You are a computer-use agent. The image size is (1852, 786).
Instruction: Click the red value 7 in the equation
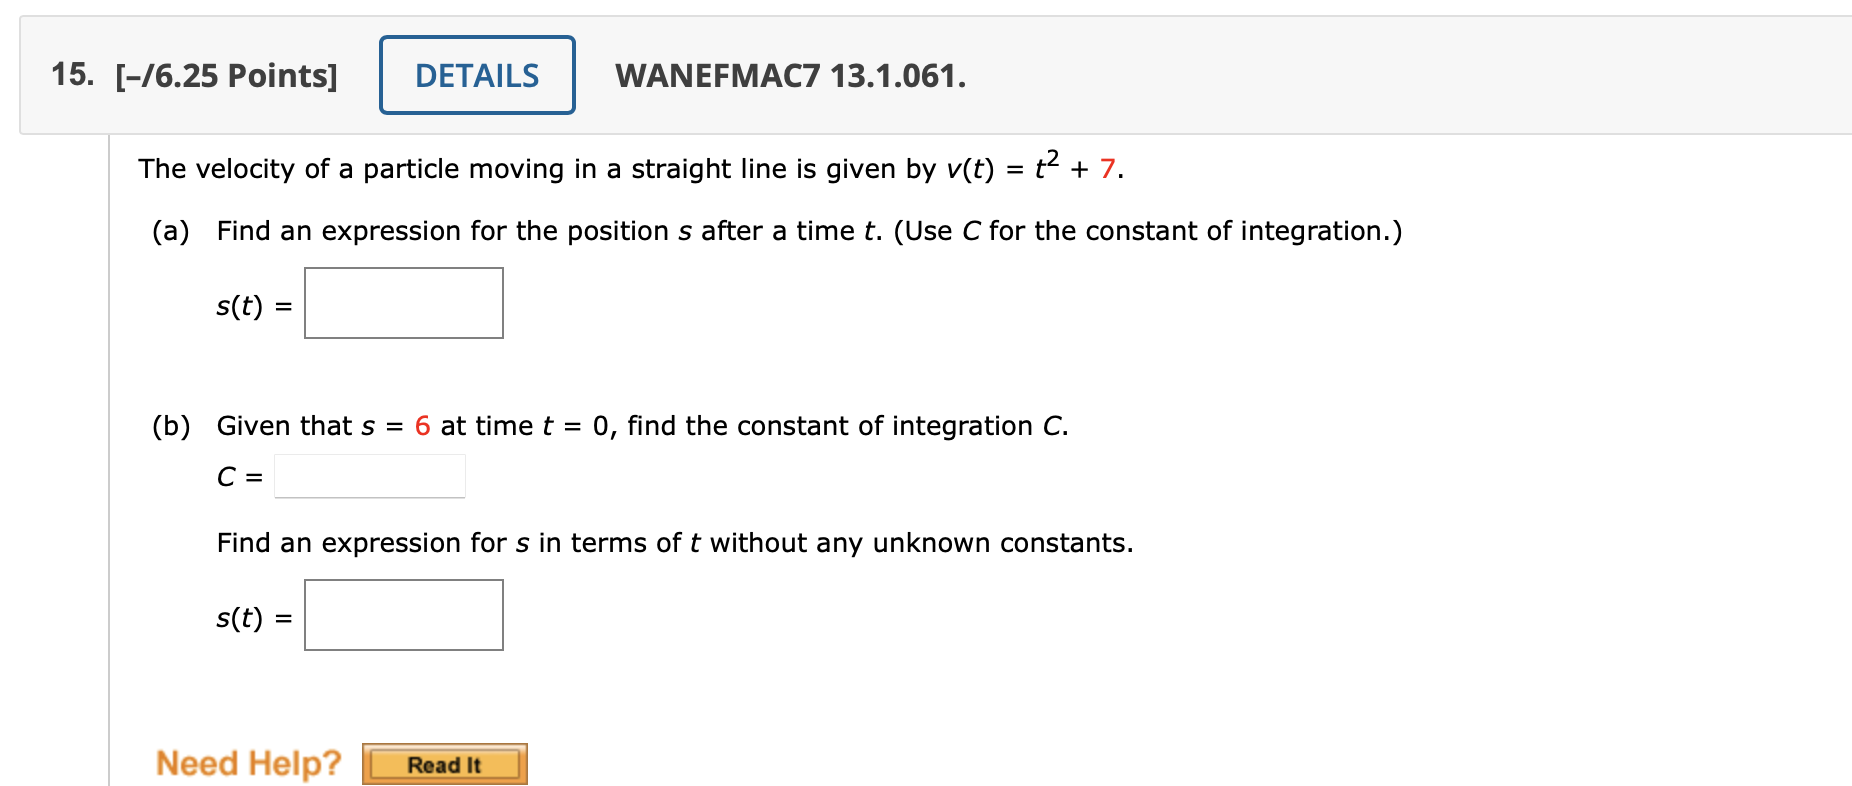pyautogui.click(x=1110, y=167)
